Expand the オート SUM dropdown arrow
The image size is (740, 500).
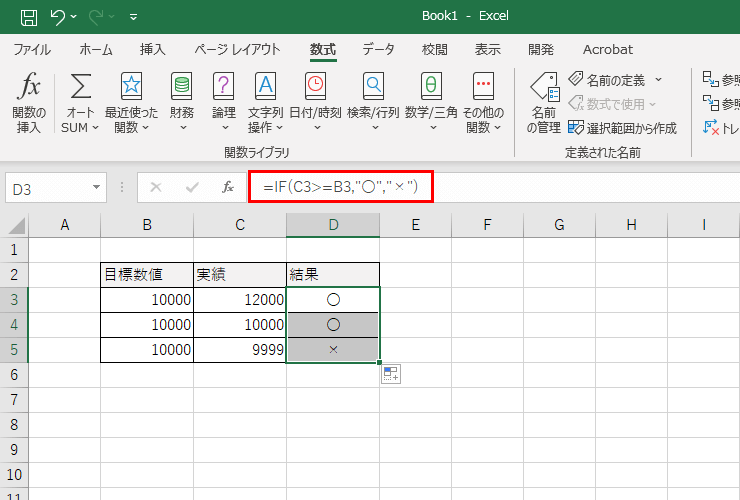pyautogui.click(x=95, y=127)
